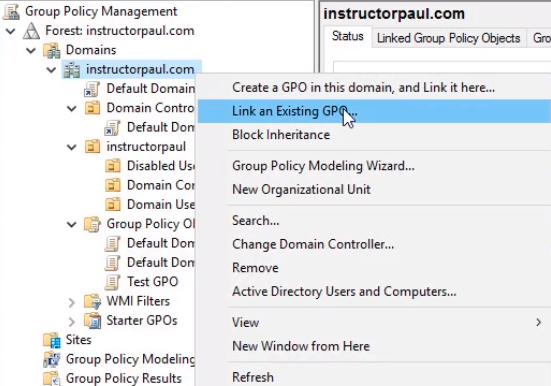Click the Group Policy Results icon
The image size is (551, 386).
52,378
